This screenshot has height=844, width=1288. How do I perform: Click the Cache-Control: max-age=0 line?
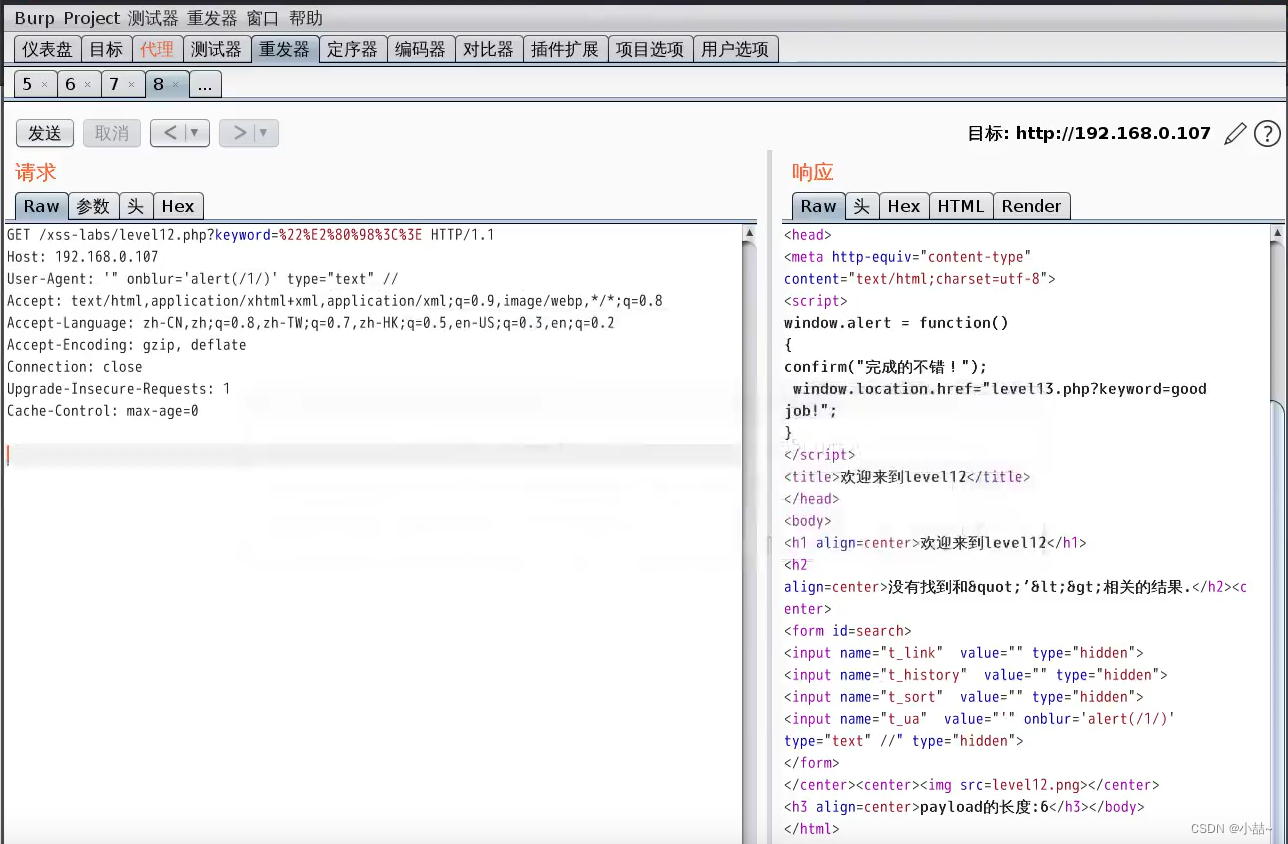[x=103, y=411]
